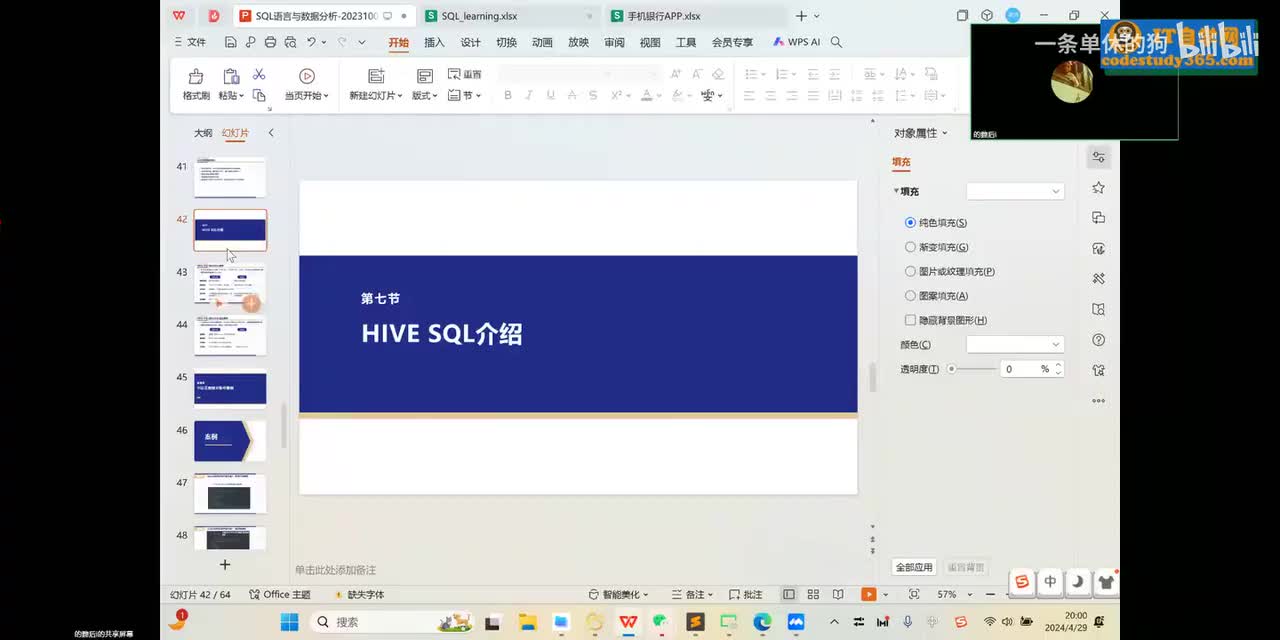The image size is (1280, 640).
Task: Switch to Reading view book icon
Action: [838, 594]
